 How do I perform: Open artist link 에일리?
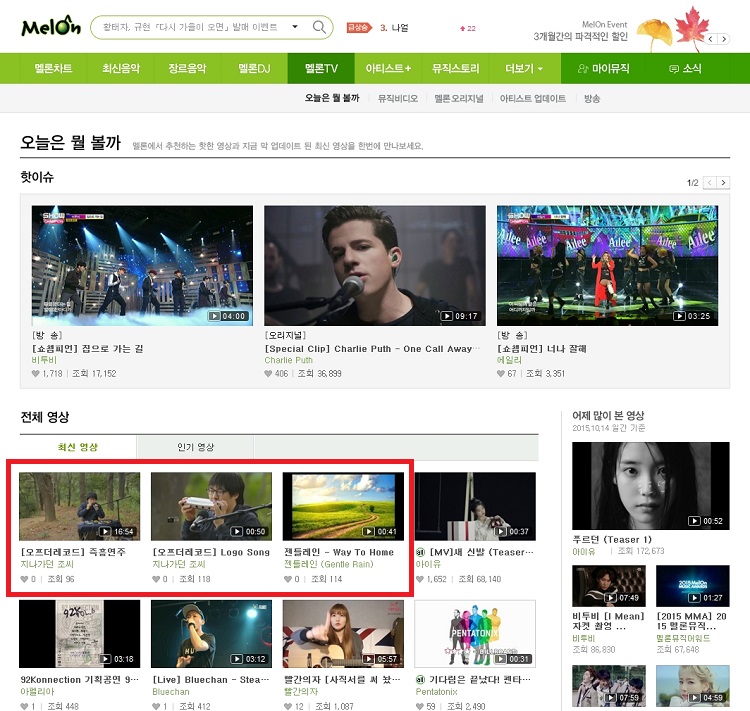tap(509, 360)
